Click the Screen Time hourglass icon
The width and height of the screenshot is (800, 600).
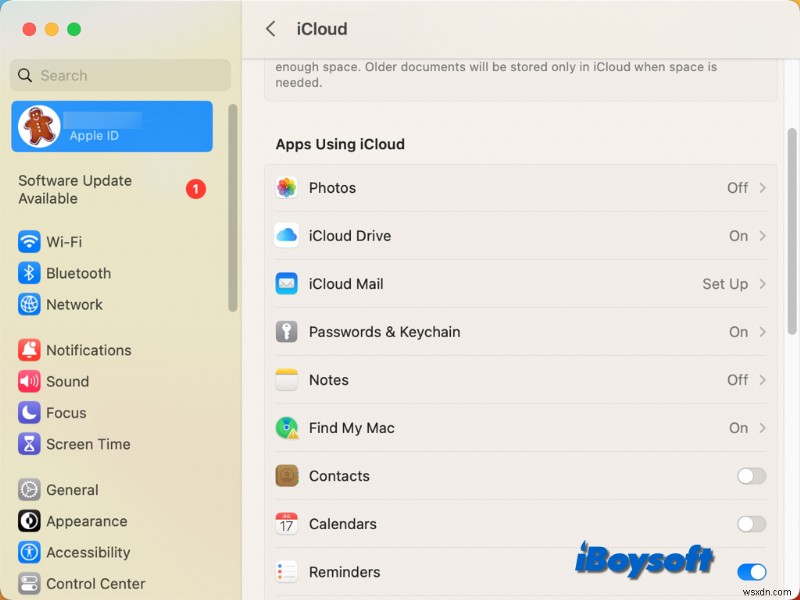coord(29,444)
